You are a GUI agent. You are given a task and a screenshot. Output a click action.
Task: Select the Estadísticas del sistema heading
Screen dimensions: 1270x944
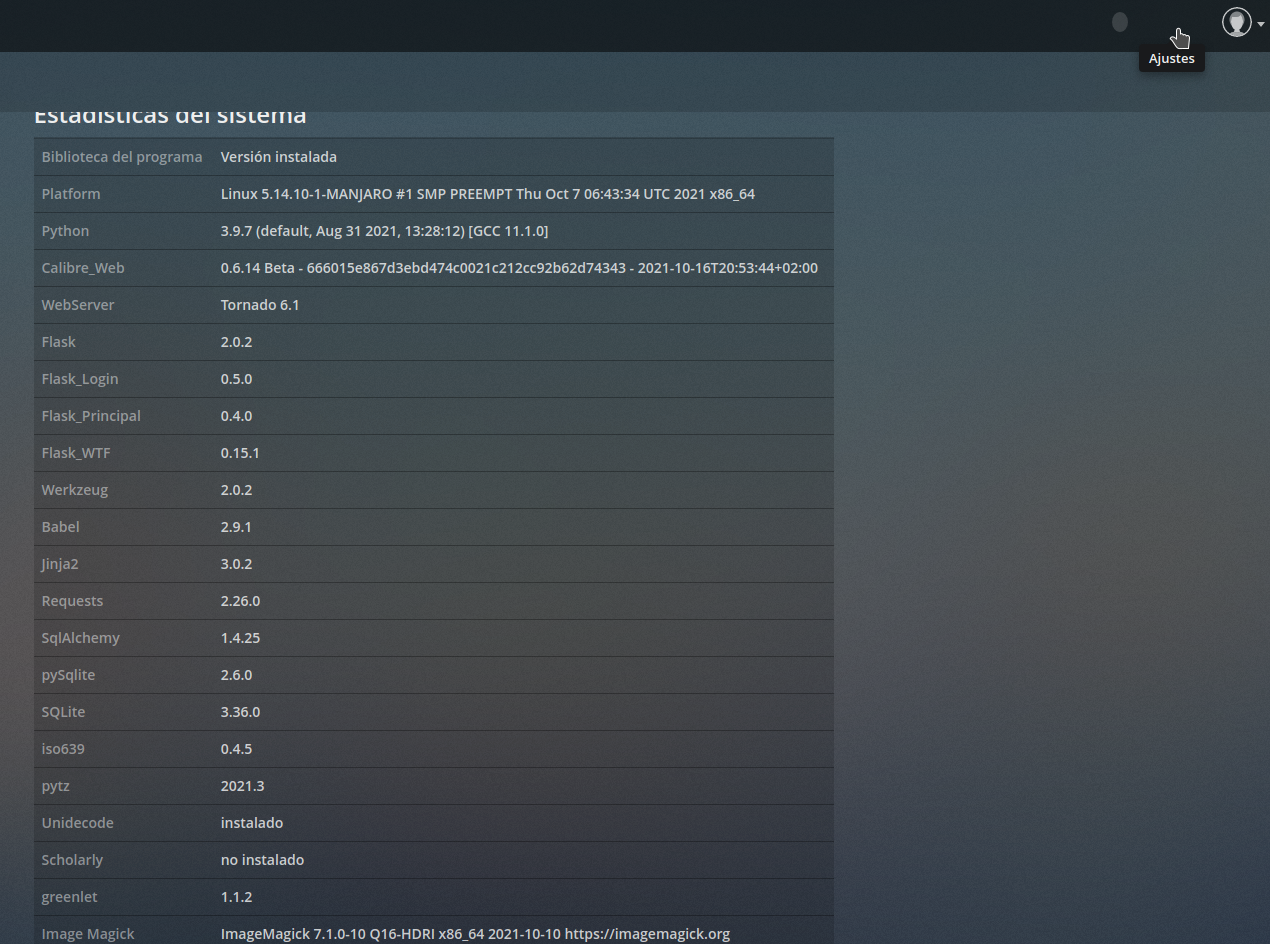(170, 114)
